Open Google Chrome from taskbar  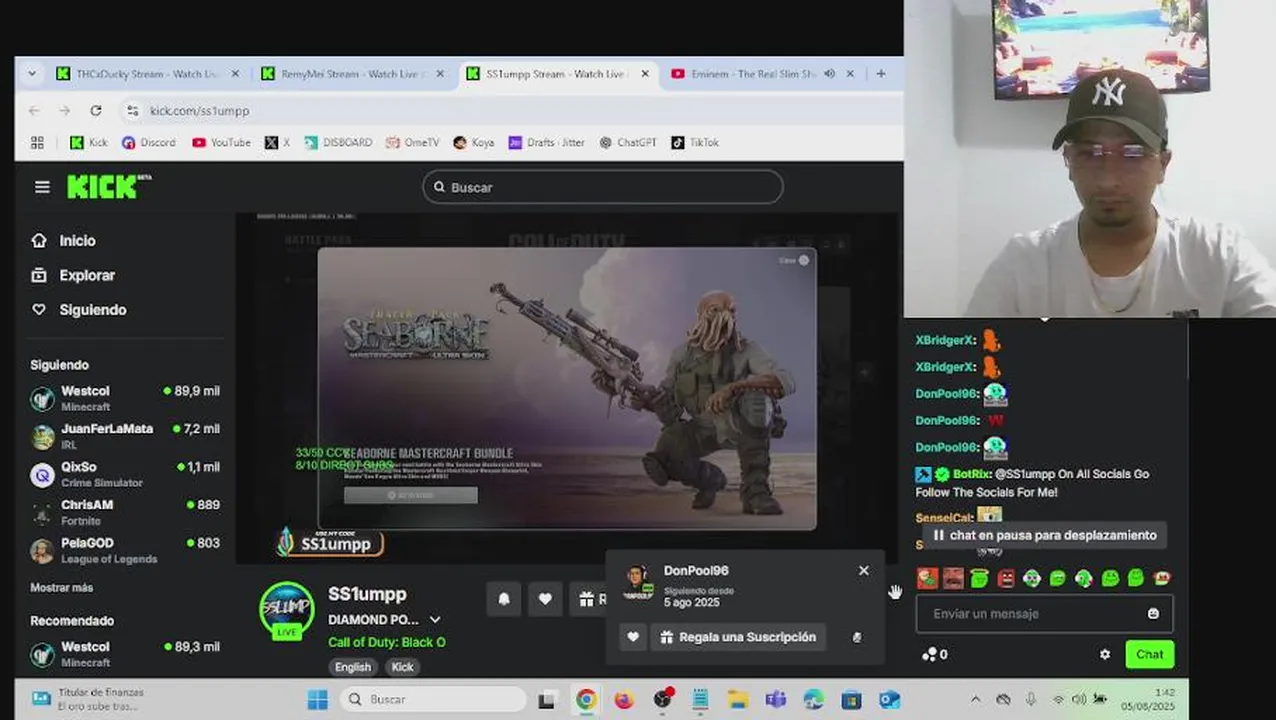(x=586, y=700)
